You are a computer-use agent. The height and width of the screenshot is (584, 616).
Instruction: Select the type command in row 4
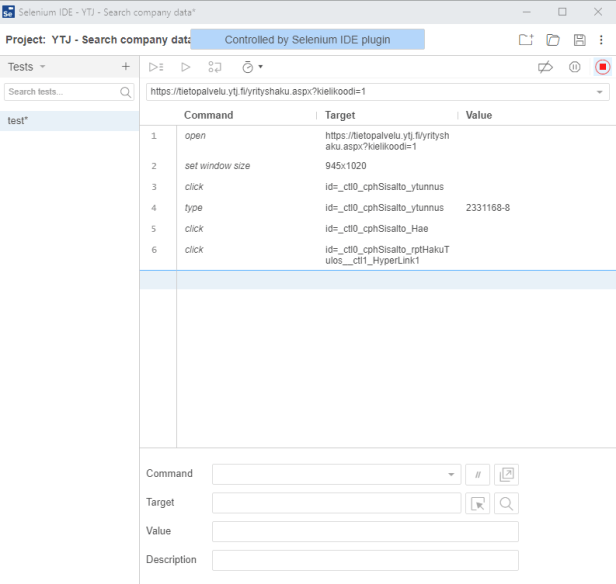[x=378, y=208]
